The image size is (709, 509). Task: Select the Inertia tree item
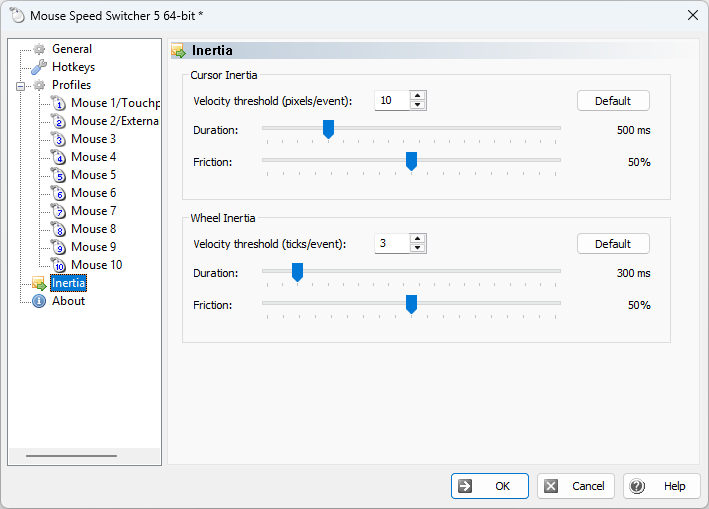pos(68,283)
